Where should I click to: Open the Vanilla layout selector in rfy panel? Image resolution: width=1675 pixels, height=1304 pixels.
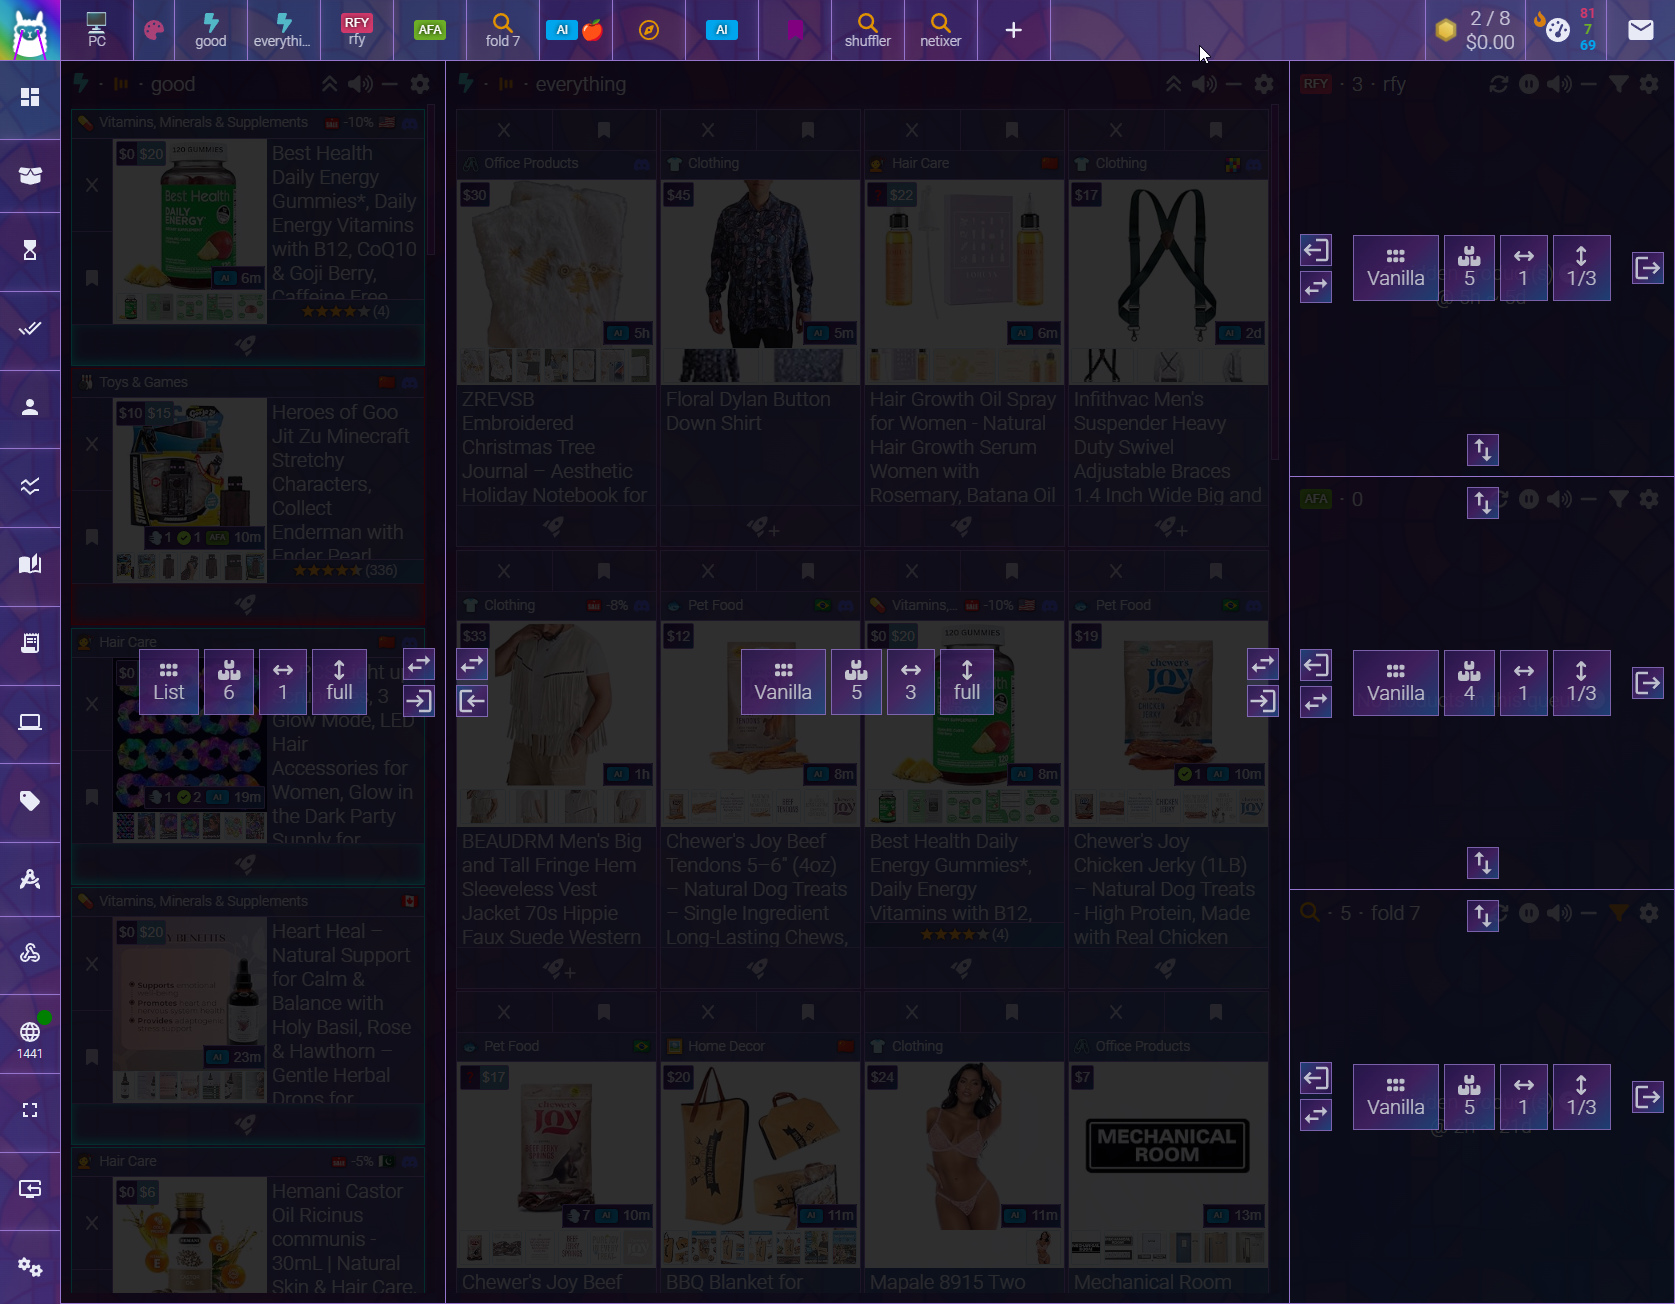pyautogui.click(x=1396, y=268)
